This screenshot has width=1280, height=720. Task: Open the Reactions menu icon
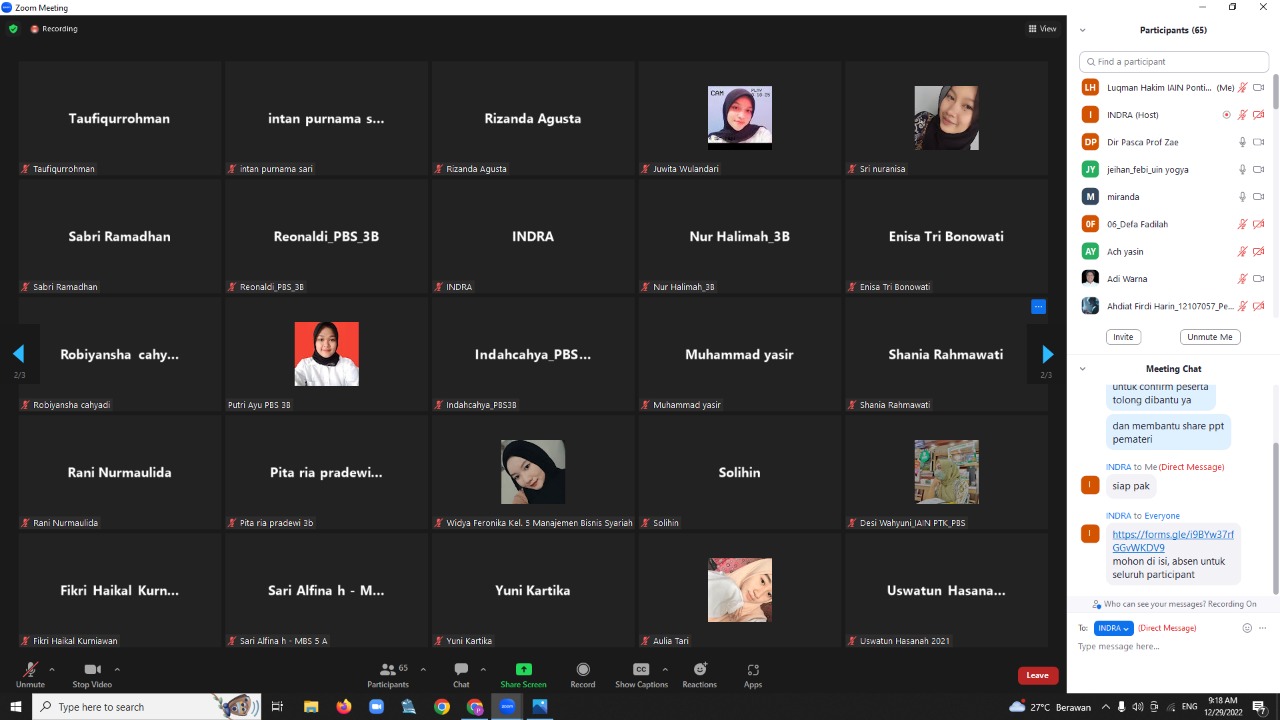point(700,670)
